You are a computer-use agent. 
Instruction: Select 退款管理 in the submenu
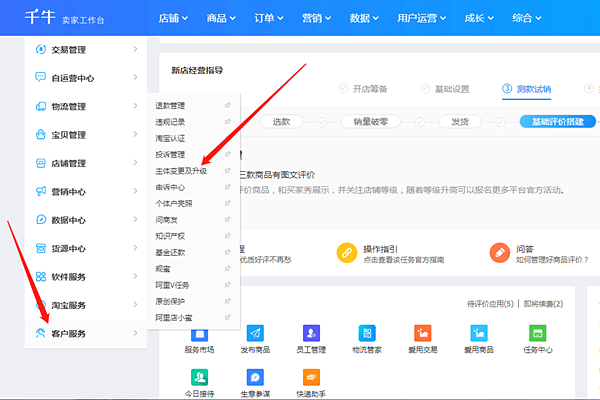tap(170, 106)
